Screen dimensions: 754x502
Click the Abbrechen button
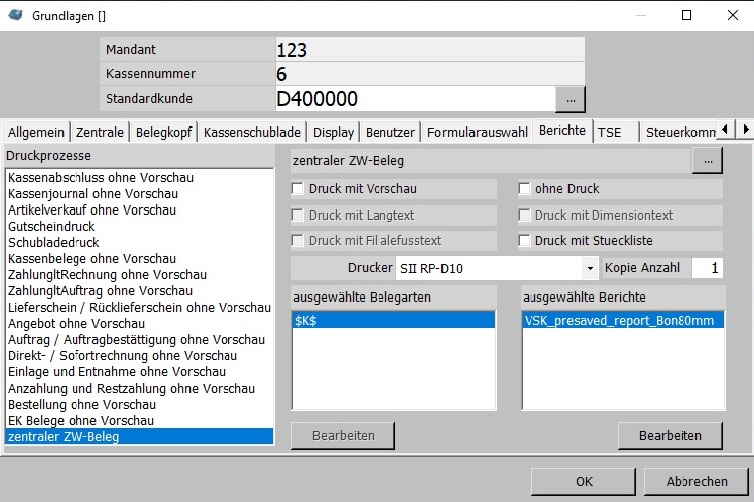[x=697, y=481]
